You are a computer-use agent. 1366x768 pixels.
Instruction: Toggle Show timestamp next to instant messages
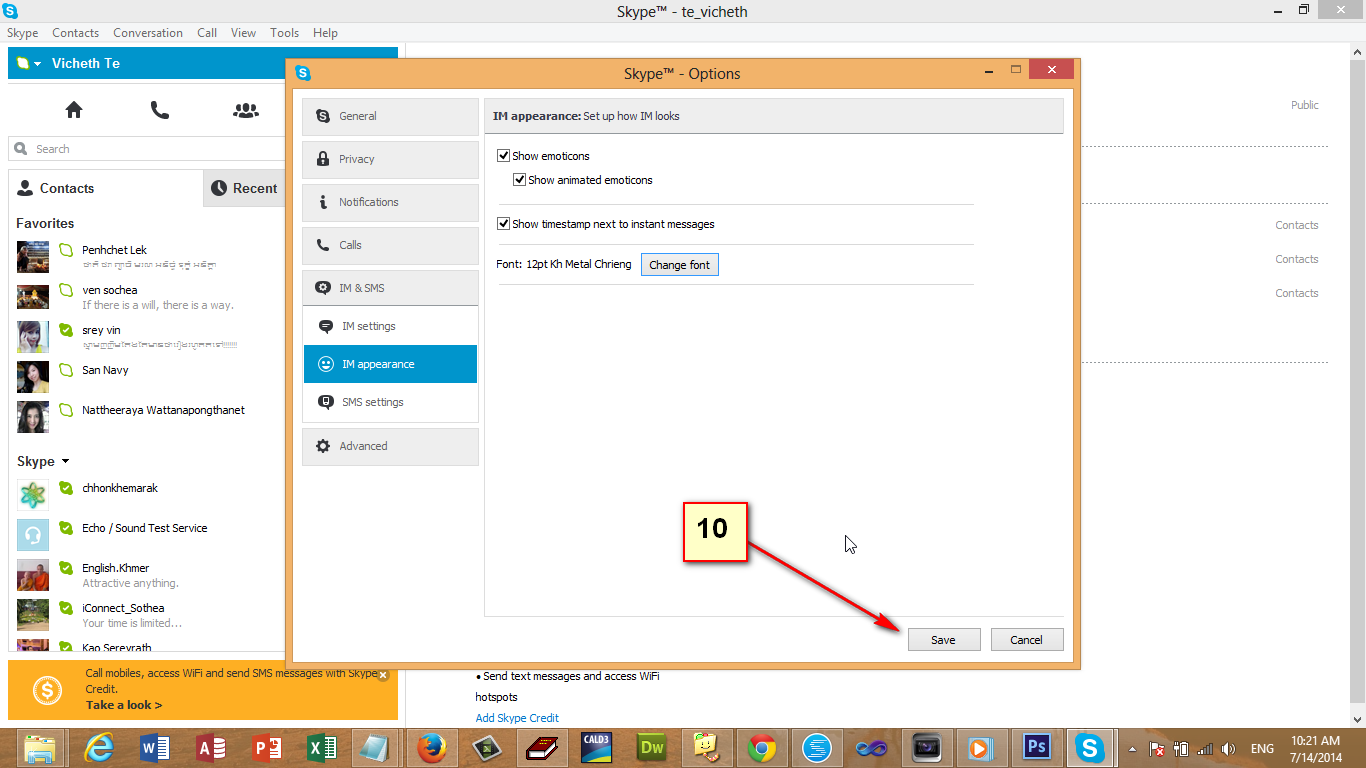tap(504, 224)
